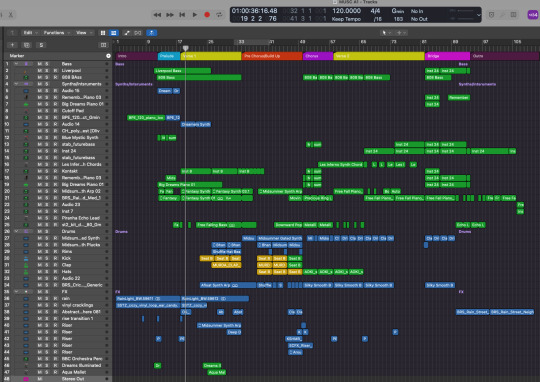This screenshot has width=540, height=382.
Task: Click the rain track audio icon
Action: pos(26,299)
